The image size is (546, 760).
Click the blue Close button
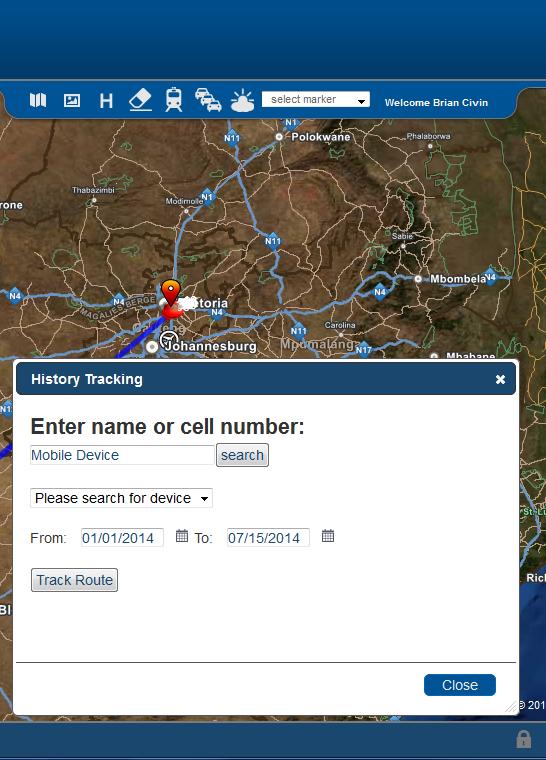[x=460, y=685]
